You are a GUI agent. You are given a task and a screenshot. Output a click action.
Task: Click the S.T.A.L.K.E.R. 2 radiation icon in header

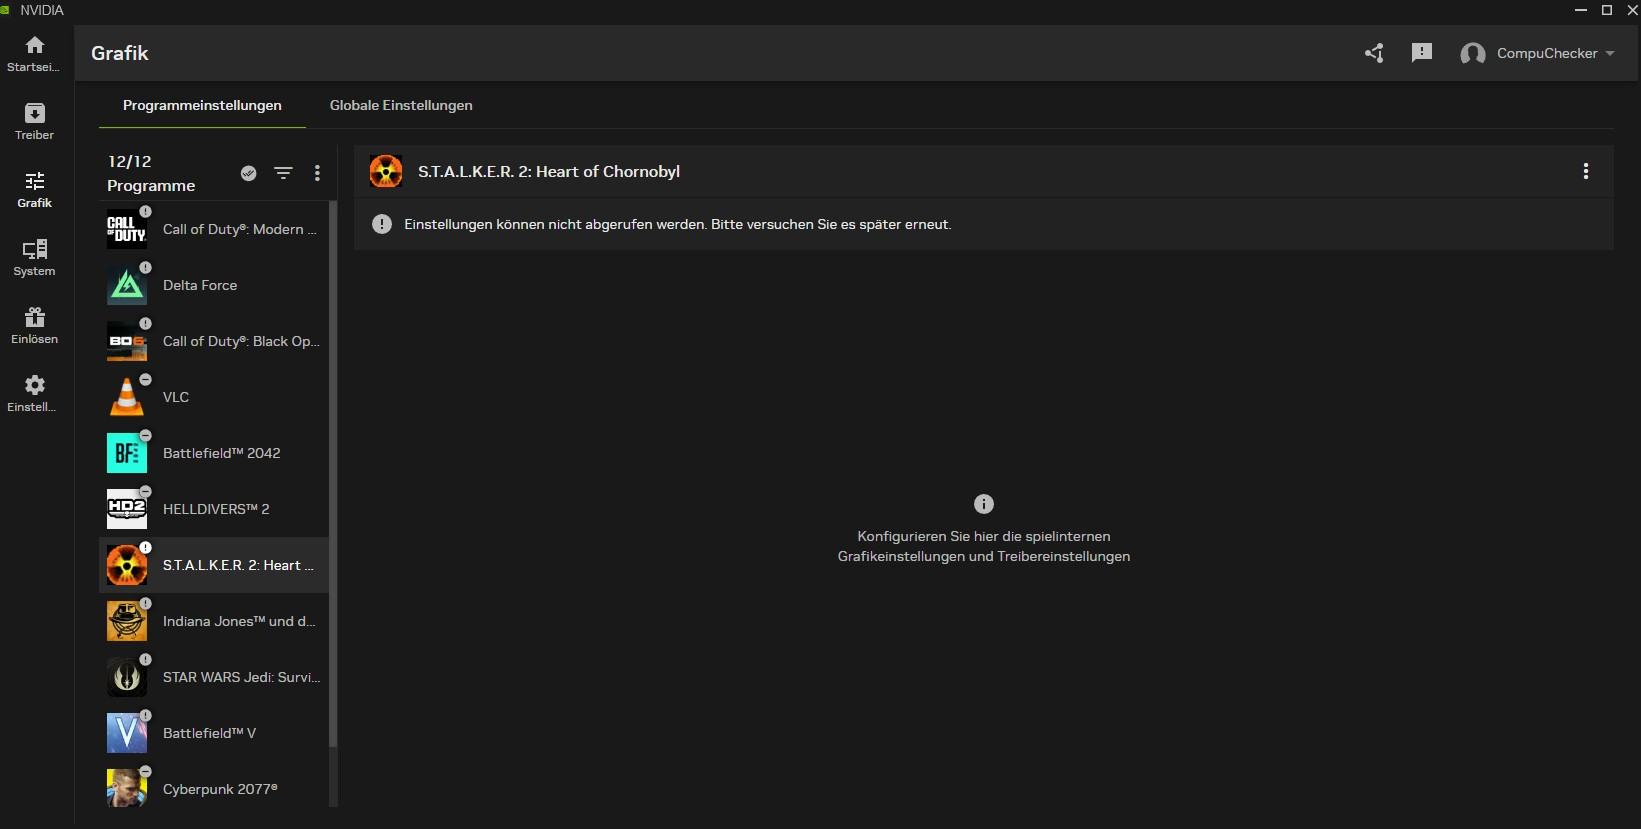pos(386,171)
